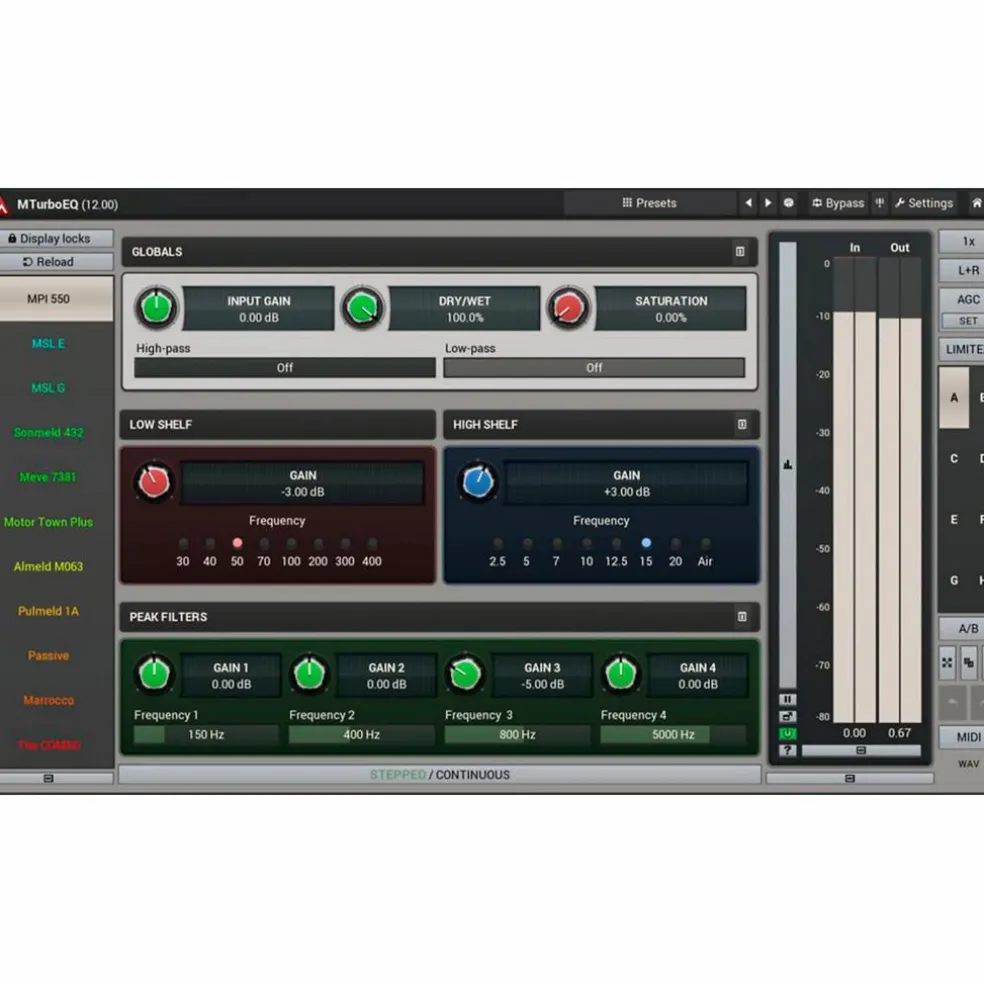This screenshot has width=984, height=984.
Task: Click the home icon in title bar
Action: (x=976, y=203)
